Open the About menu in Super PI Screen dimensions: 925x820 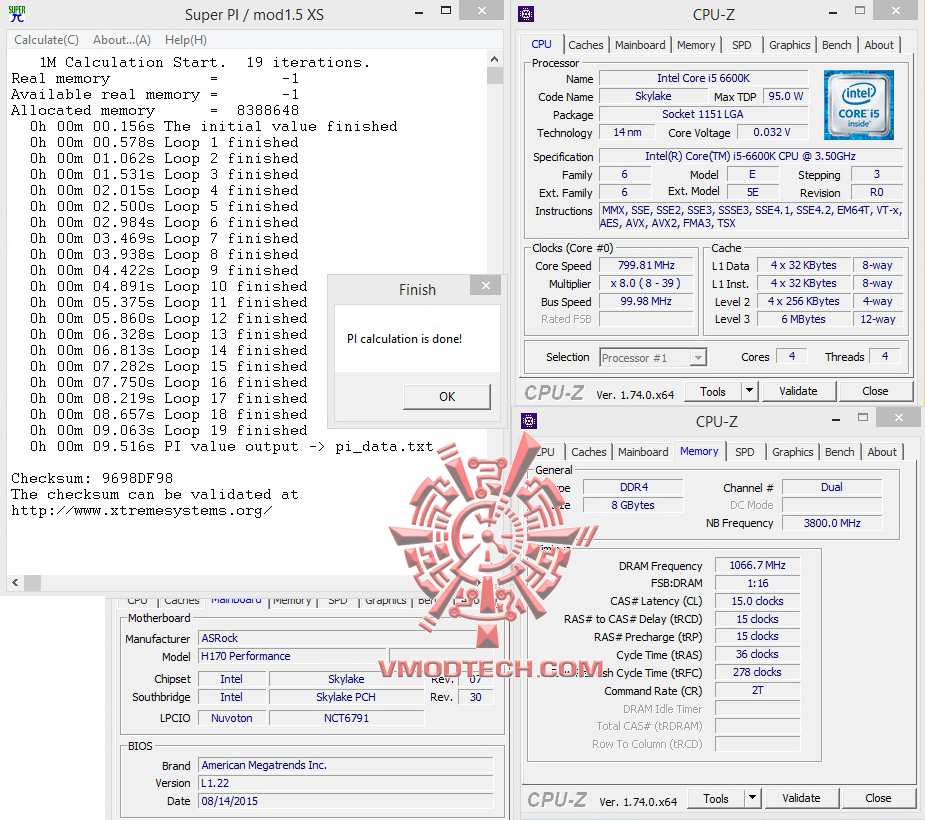tap(122, 40)
